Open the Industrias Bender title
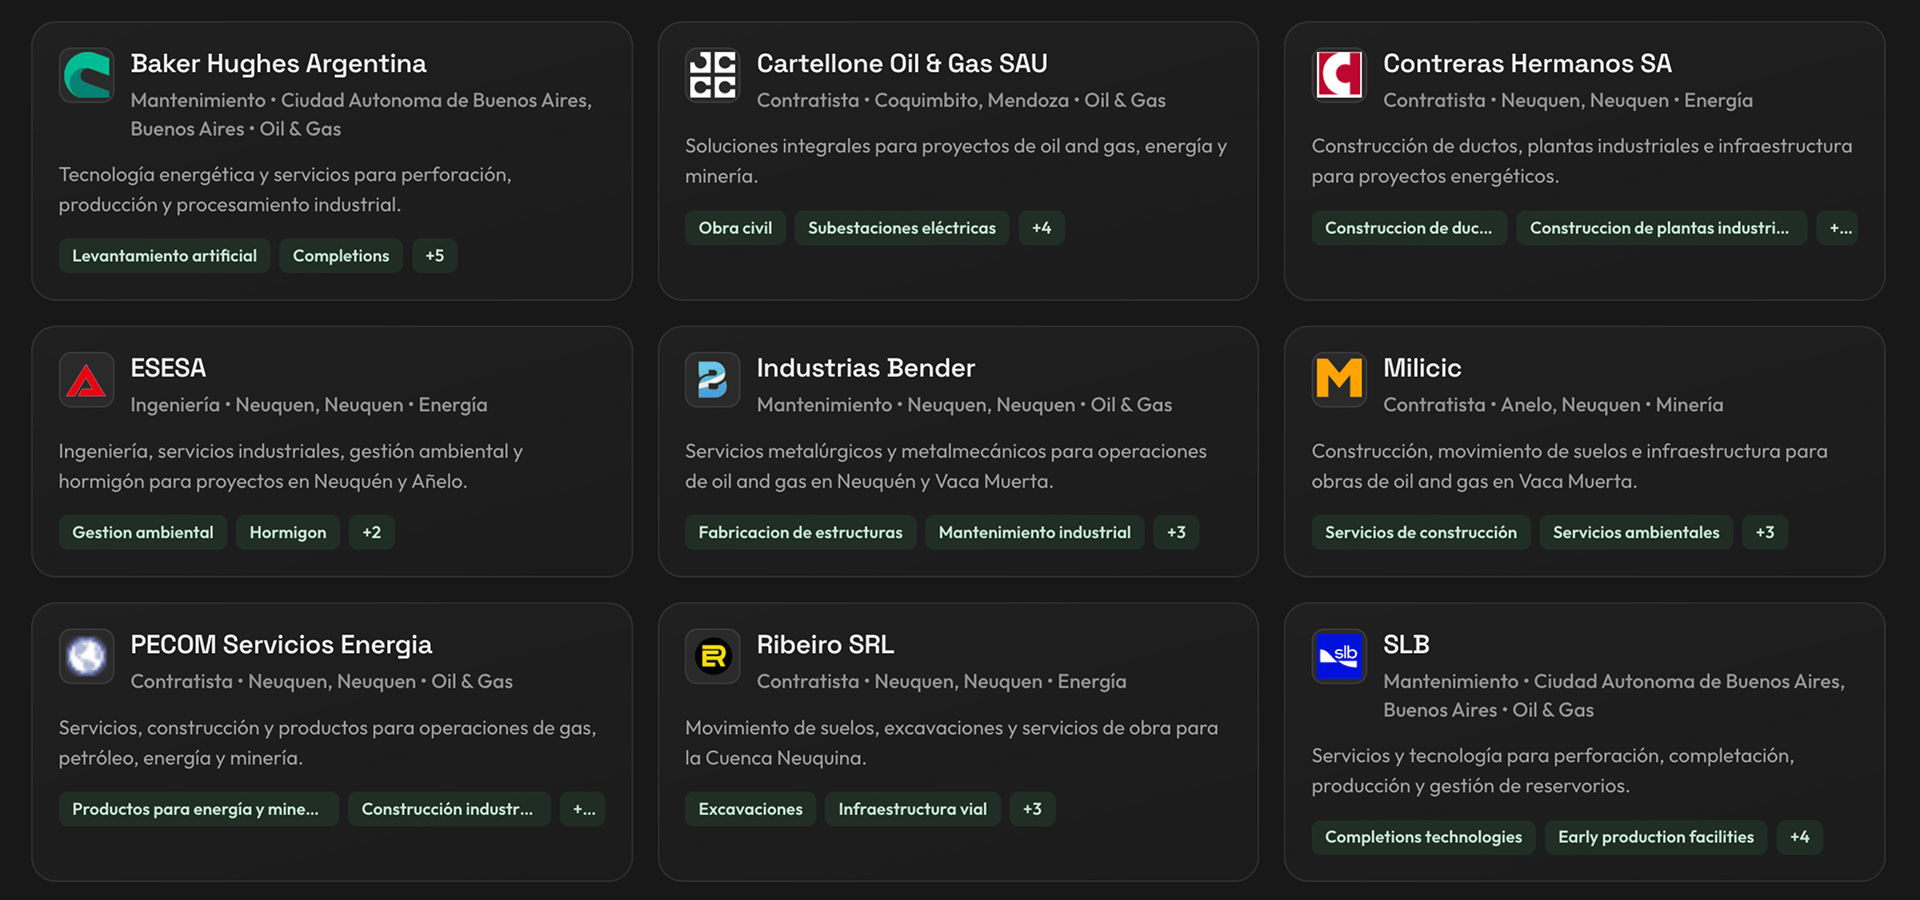 pyautogui.click(x=865, y=368)
